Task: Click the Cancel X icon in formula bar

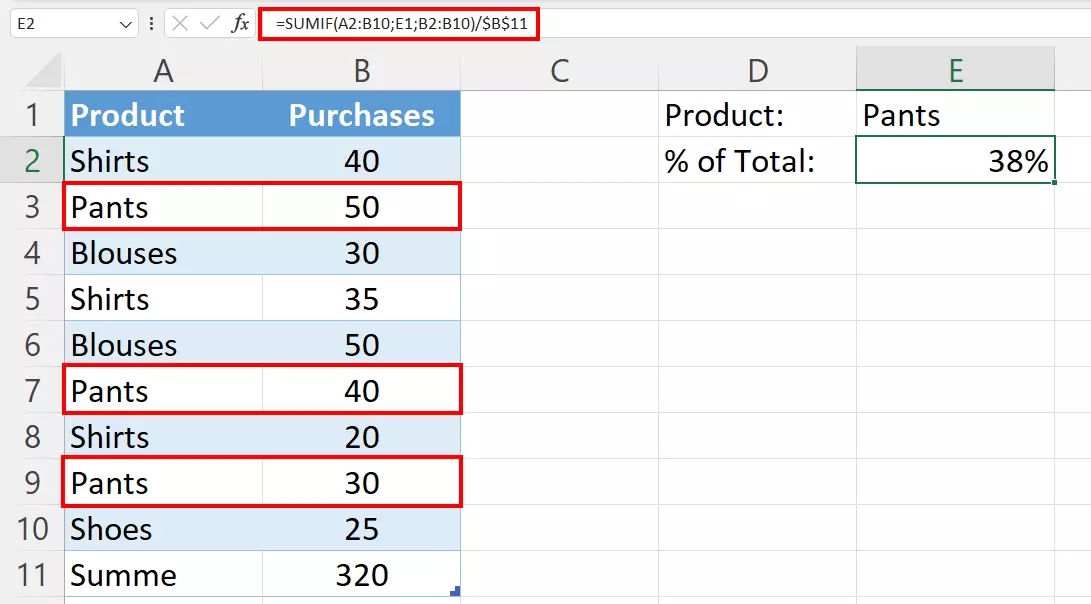Action: click(180, 23)
